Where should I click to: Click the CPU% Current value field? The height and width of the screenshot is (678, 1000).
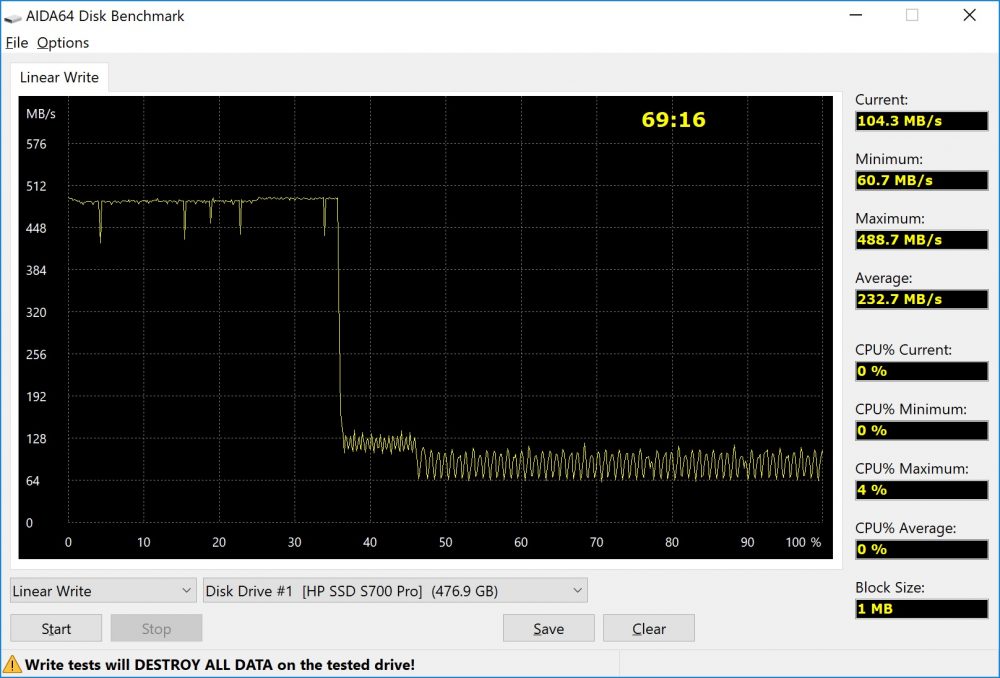coord(921,371)
